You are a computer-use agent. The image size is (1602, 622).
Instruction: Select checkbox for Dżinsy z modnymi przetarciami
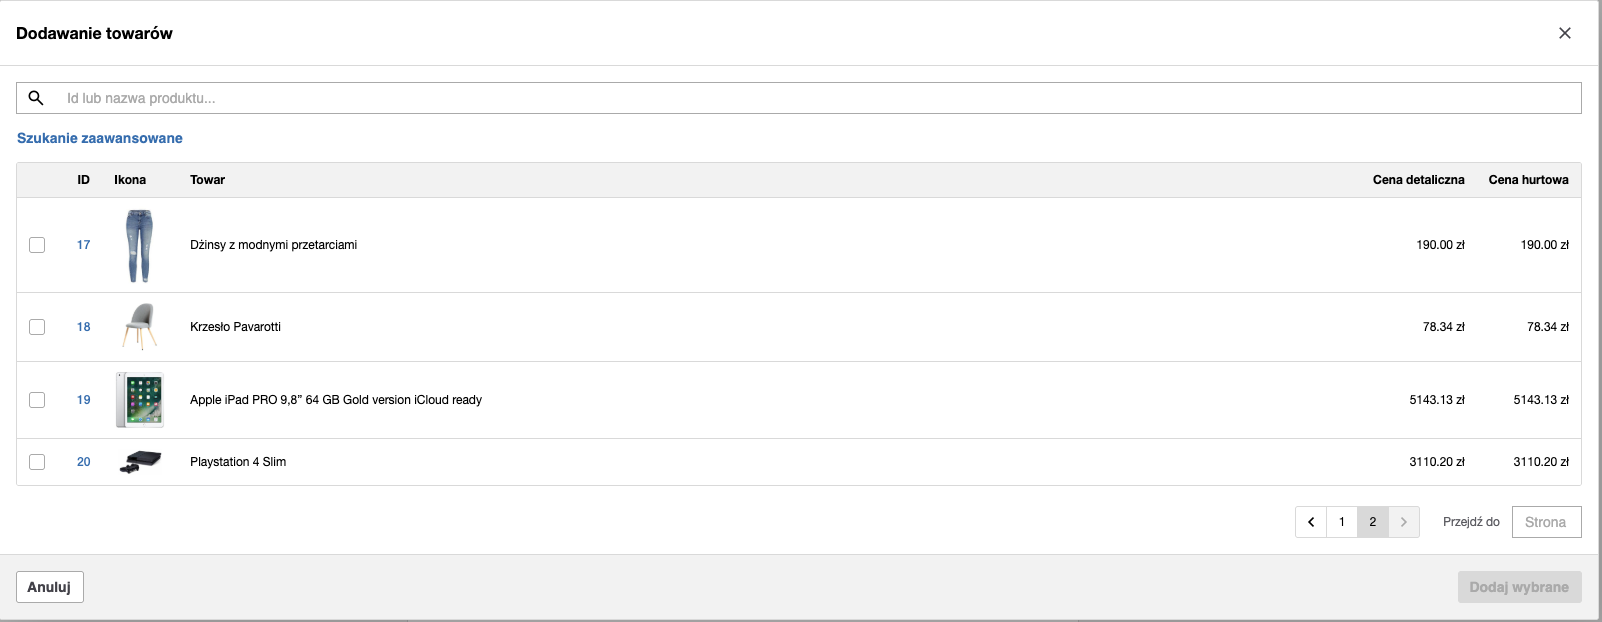[x=37, y=245]
